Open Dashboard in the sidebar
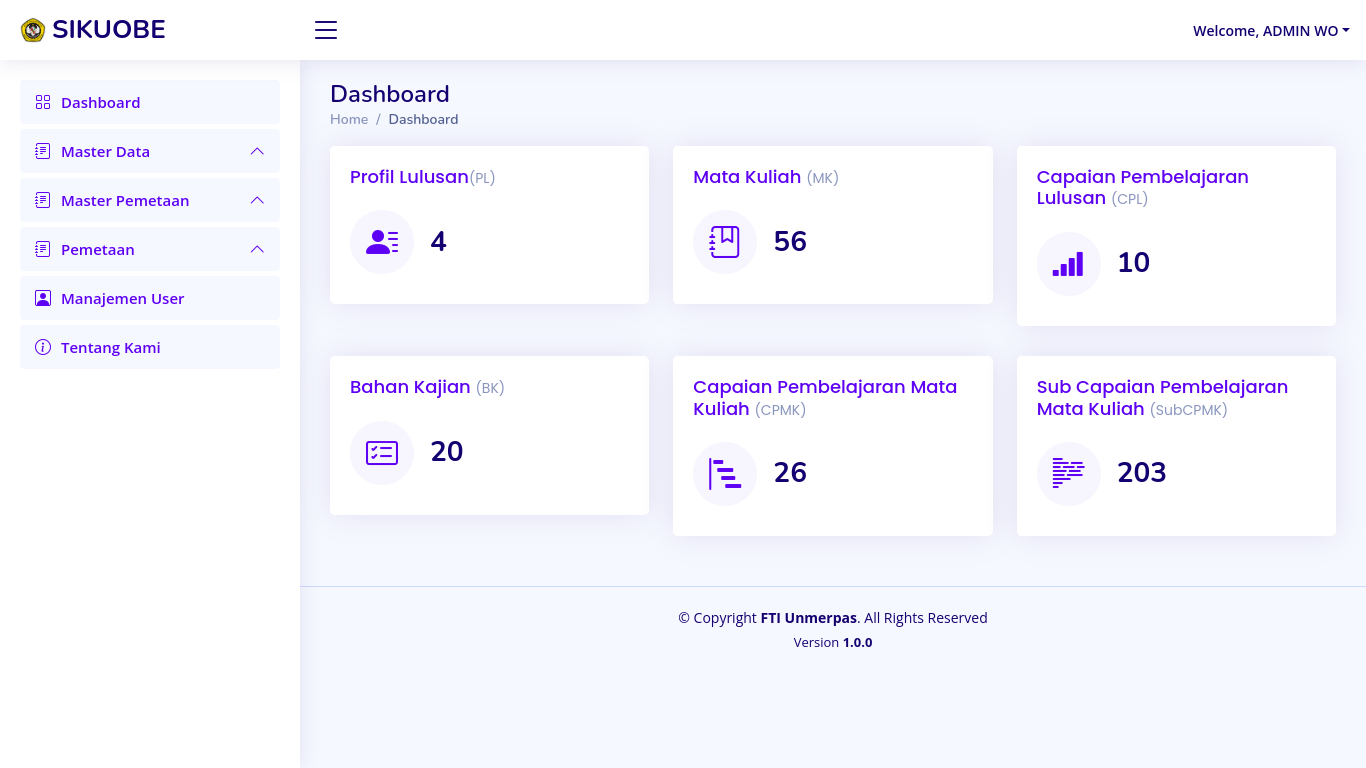1366x768 pixels. 100,102
